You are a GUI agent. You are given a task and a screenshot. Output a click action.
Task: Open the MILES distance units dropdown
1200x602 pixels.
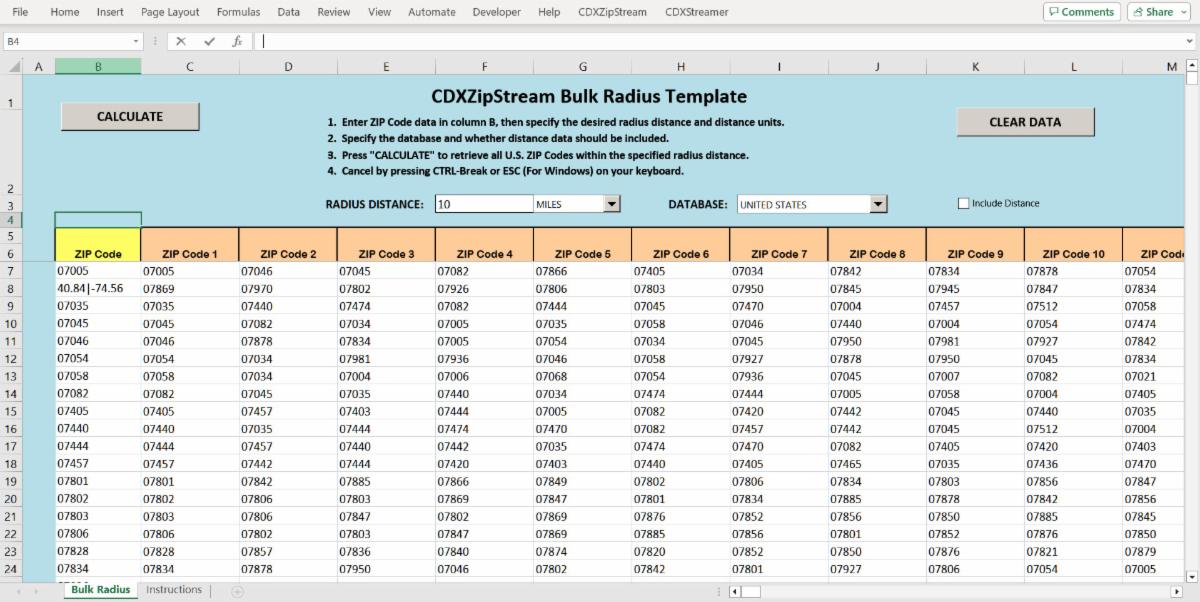click(612, 204)
